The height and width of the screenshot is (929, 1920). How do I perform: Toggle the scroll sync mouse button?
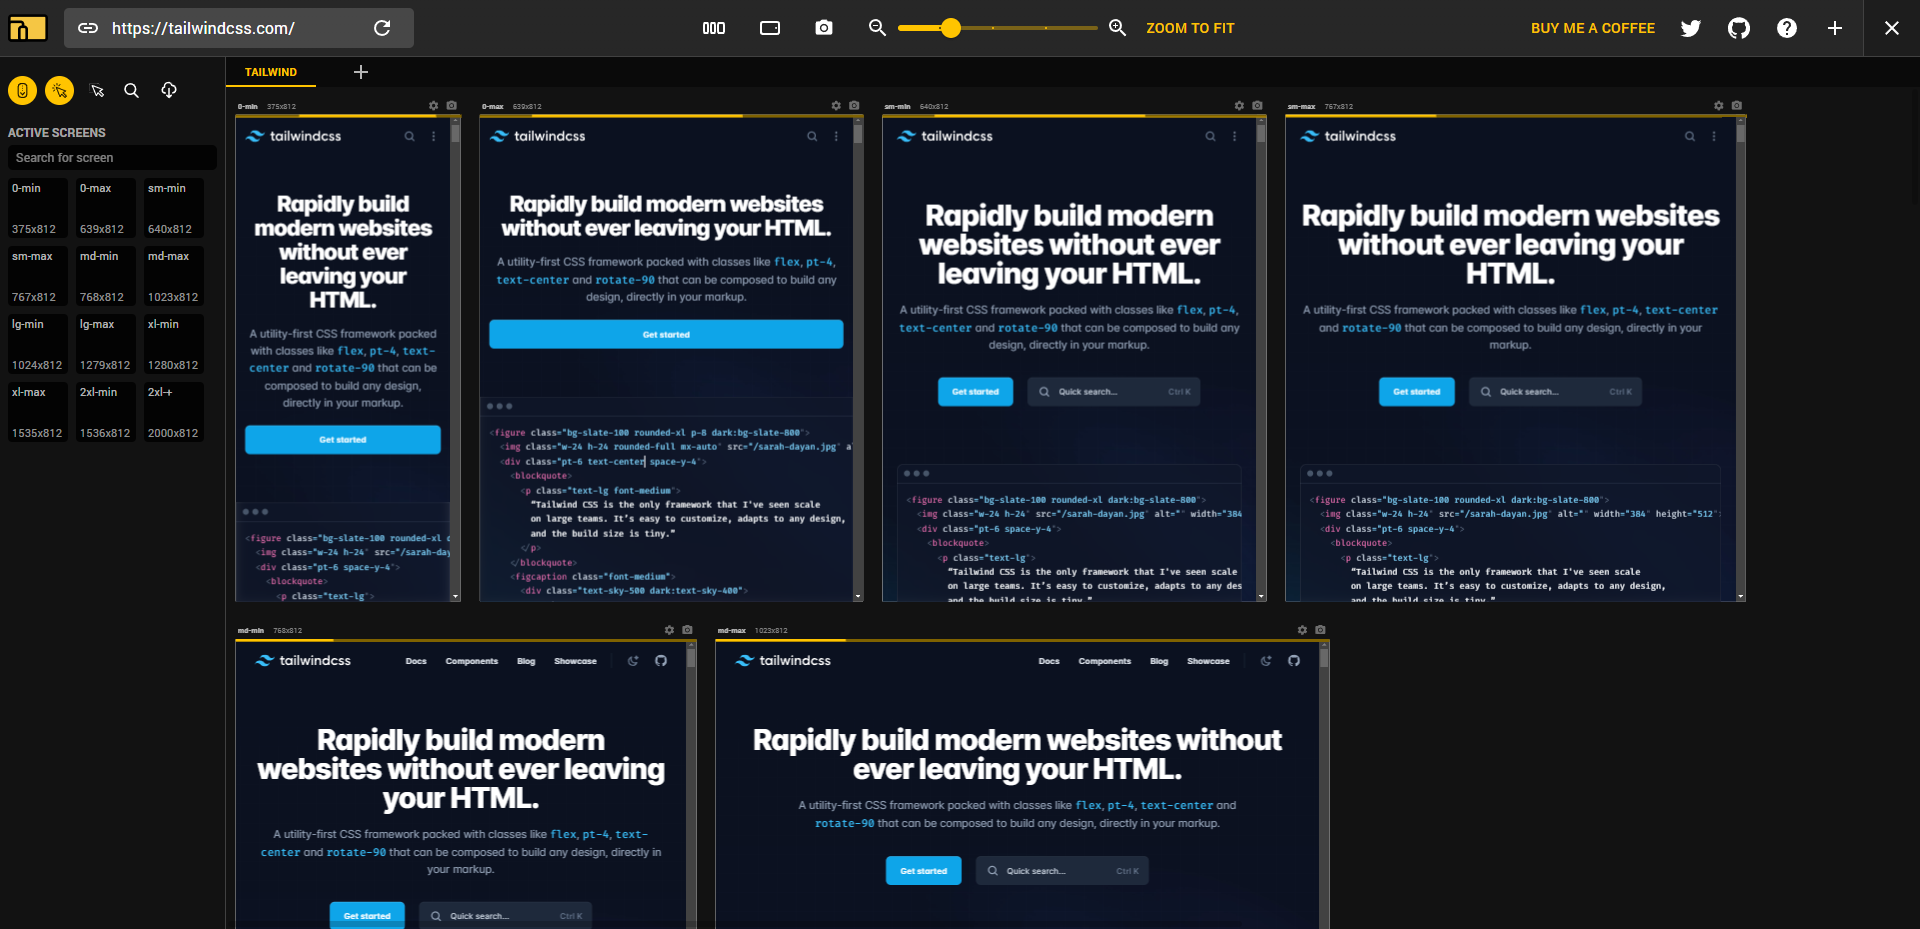22,91
